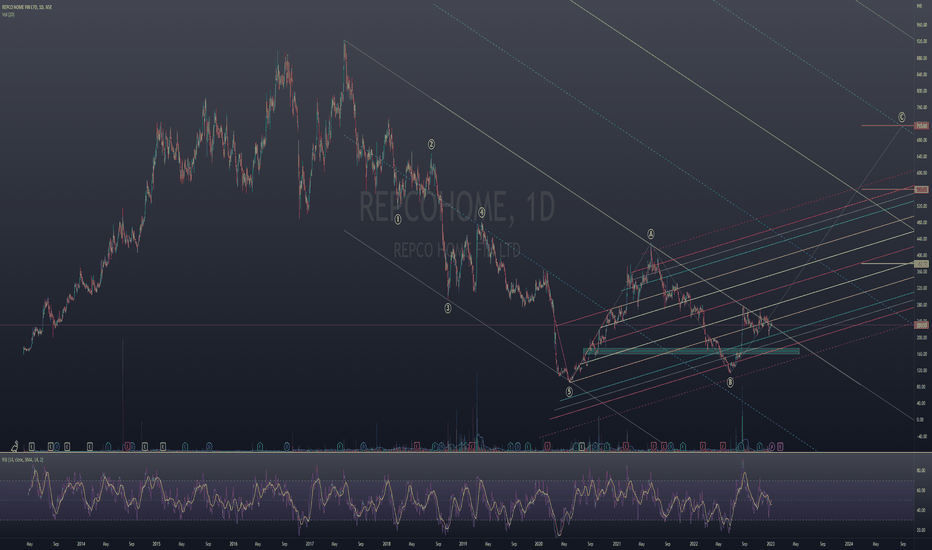
Task: Click the 2014 label on time axis
Action: 81,543
